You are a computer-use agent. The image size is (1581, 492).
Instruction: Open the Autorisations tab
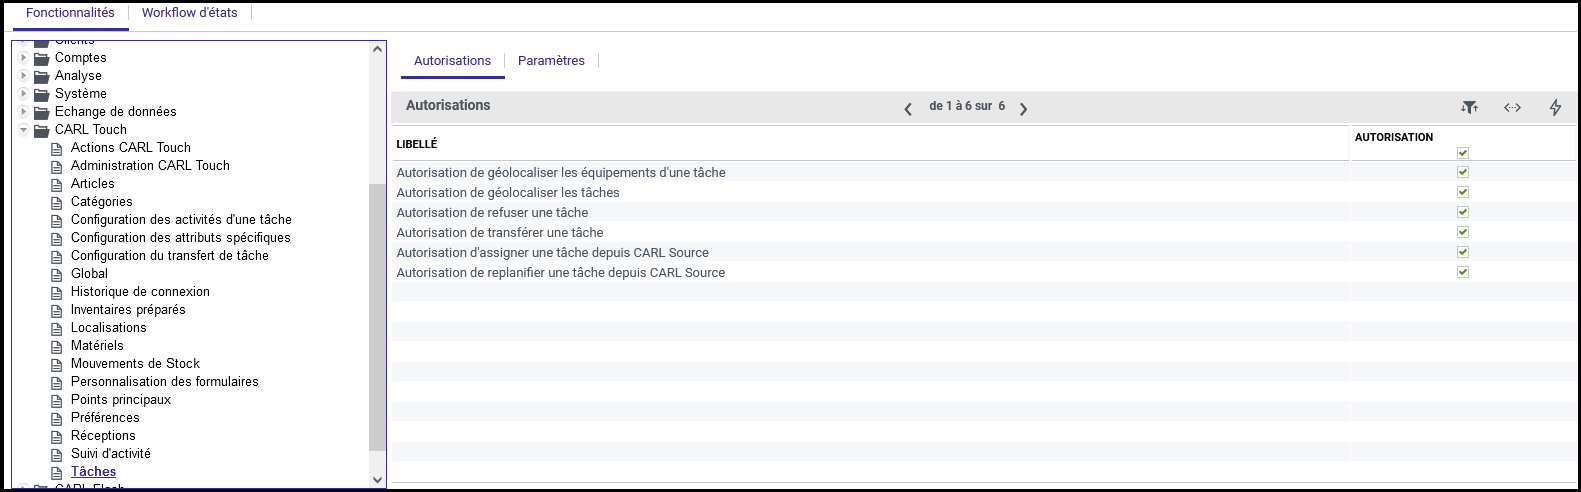coord(452,61)
